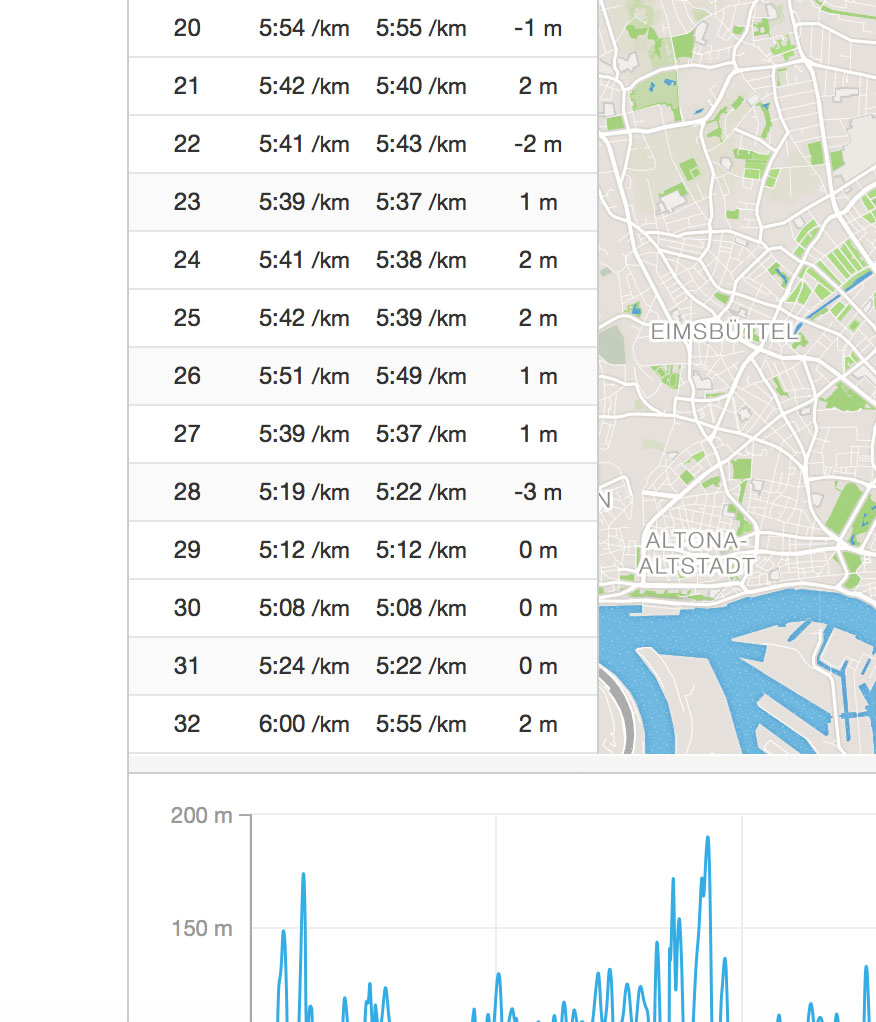Image resolution: width=876 pixels, height=1022 pixels.
Task: Select split number 22 row
Action: (362, 144)
